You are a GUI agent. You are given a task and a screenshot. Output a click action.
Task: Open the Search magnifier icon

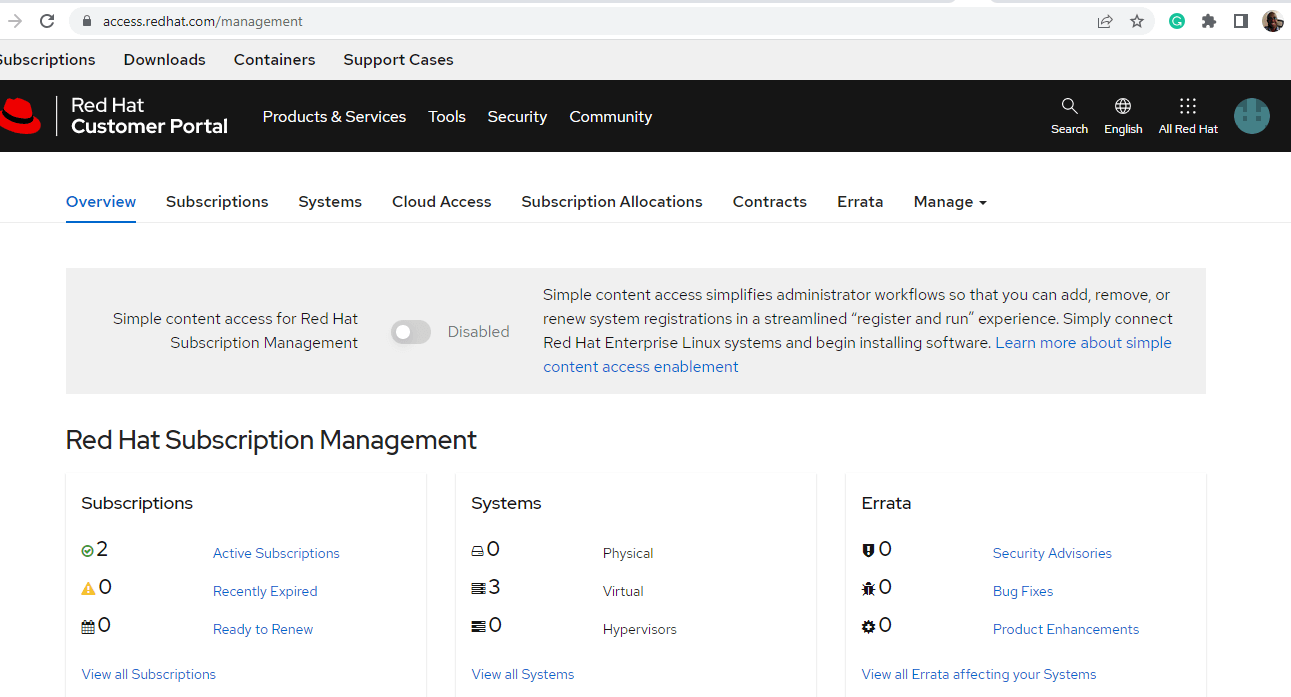tap(1069, 107)
